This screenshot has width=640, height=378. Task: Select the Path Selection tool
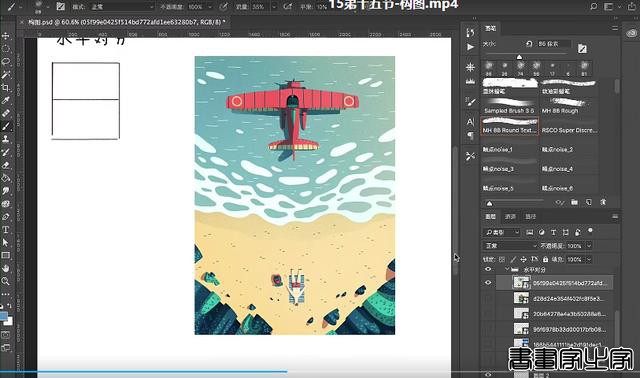tap(6, 242)
